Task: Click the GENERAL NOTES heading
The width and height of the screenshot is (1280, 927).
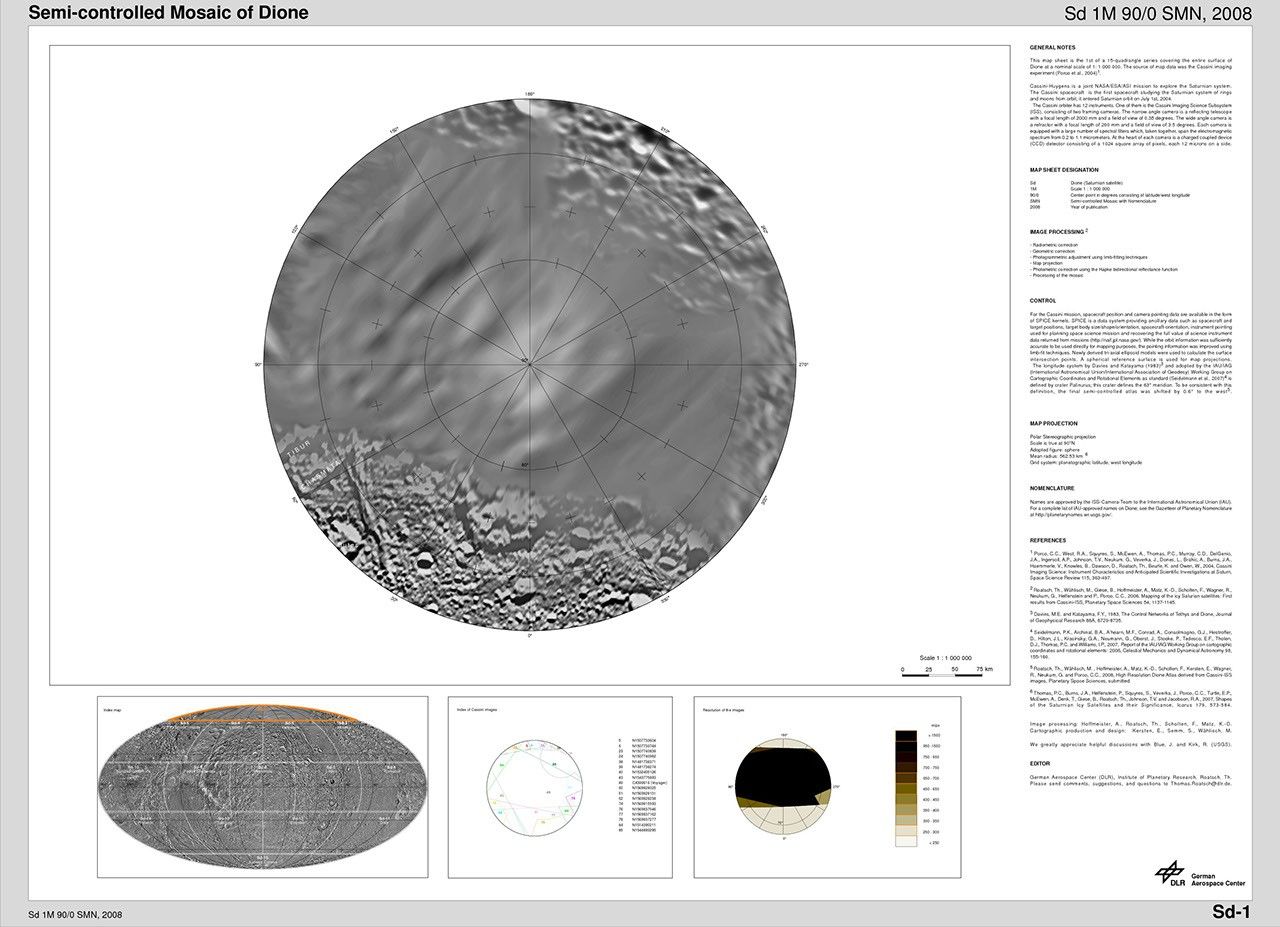Action: 1053,47
